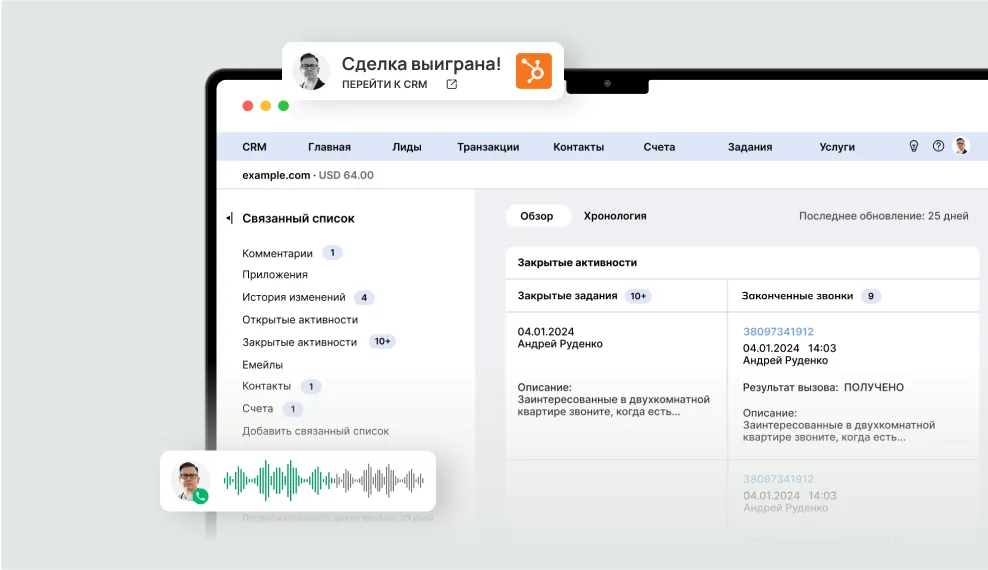
Task: Open phone number 38097341912 link
Action: (x=778, y=332)
